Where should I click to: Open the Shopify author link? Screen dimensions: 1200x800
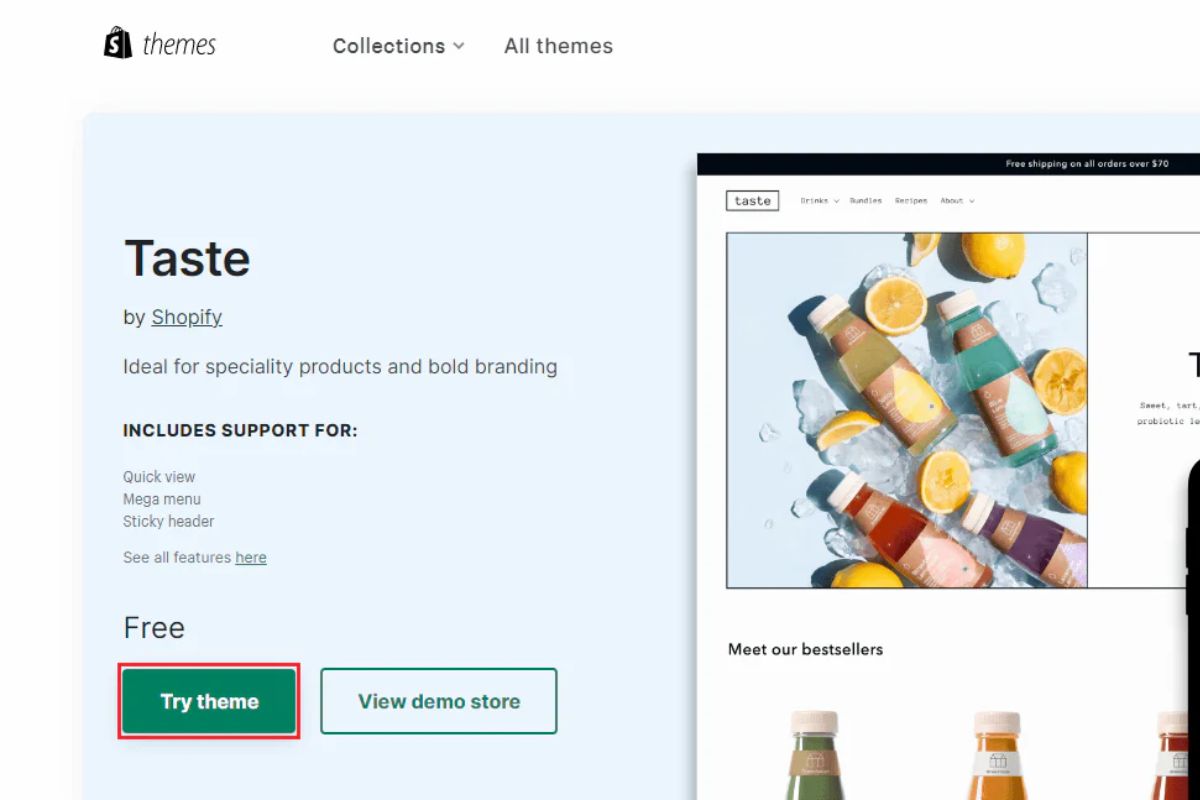186,317
